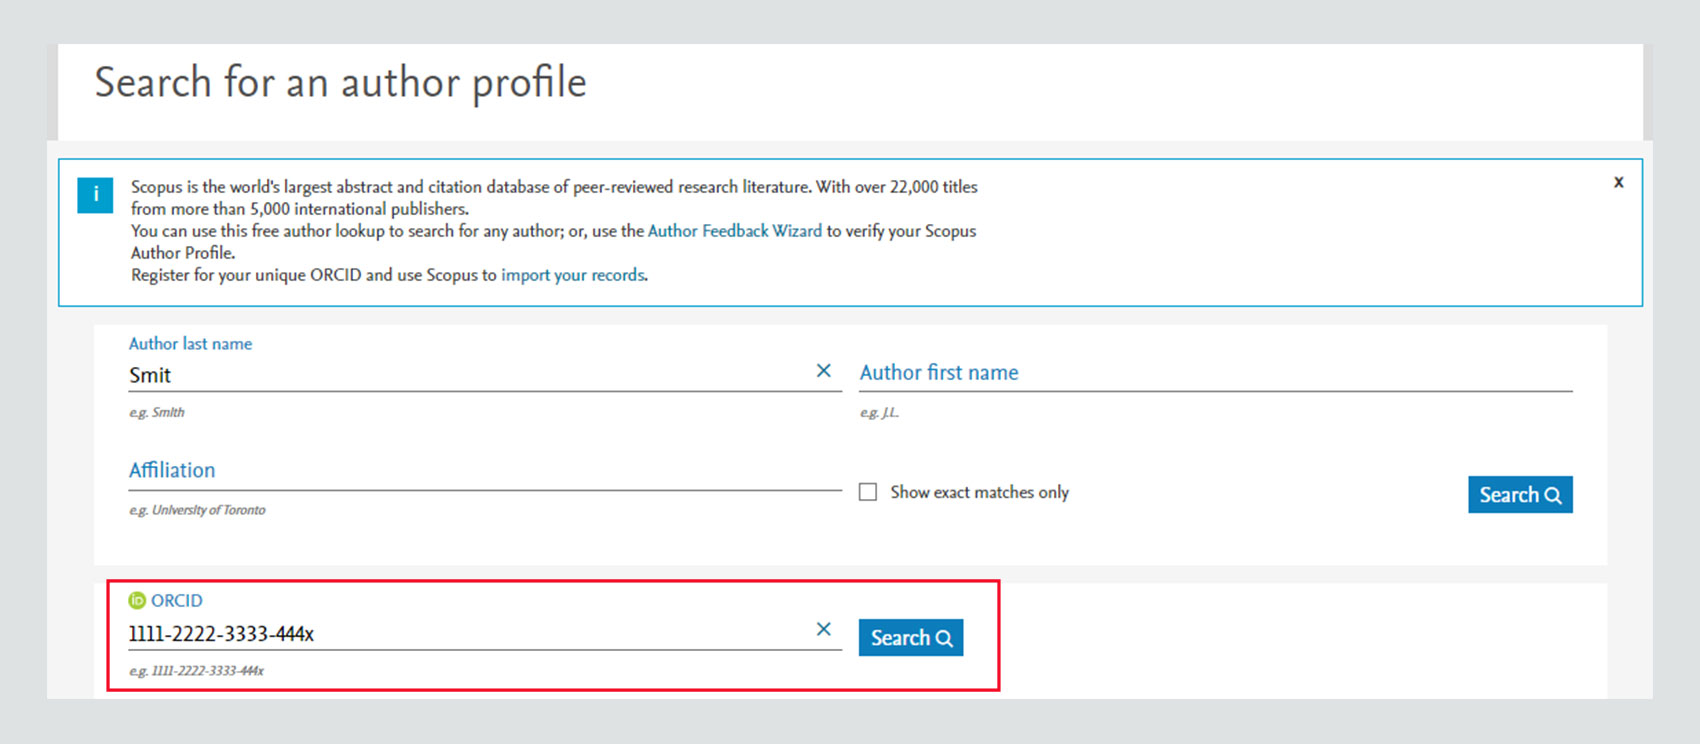Clear the ORCID field
The image size is (1700, 744).
(823, 629)
